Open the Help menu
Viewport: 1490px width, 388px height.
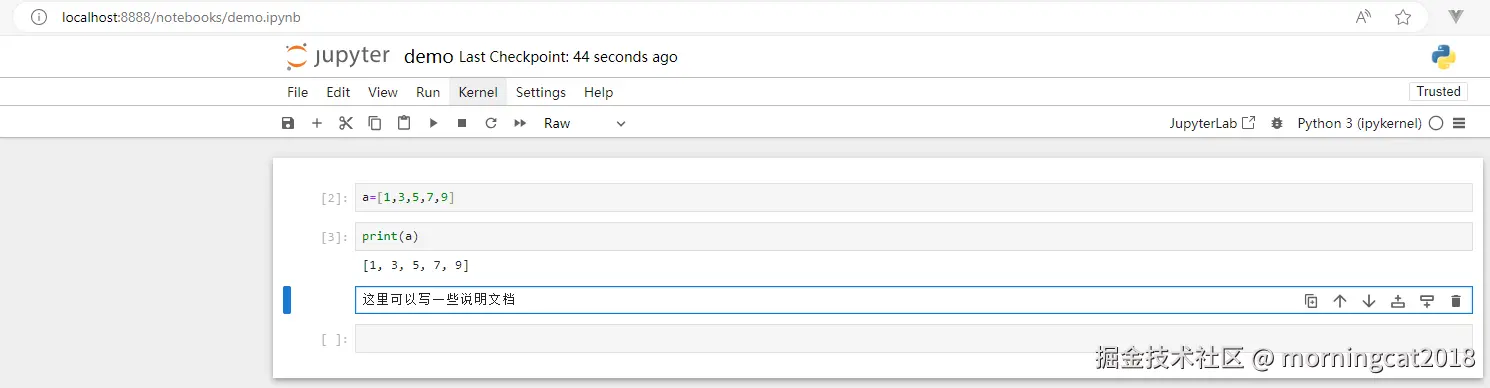[598, 92]
